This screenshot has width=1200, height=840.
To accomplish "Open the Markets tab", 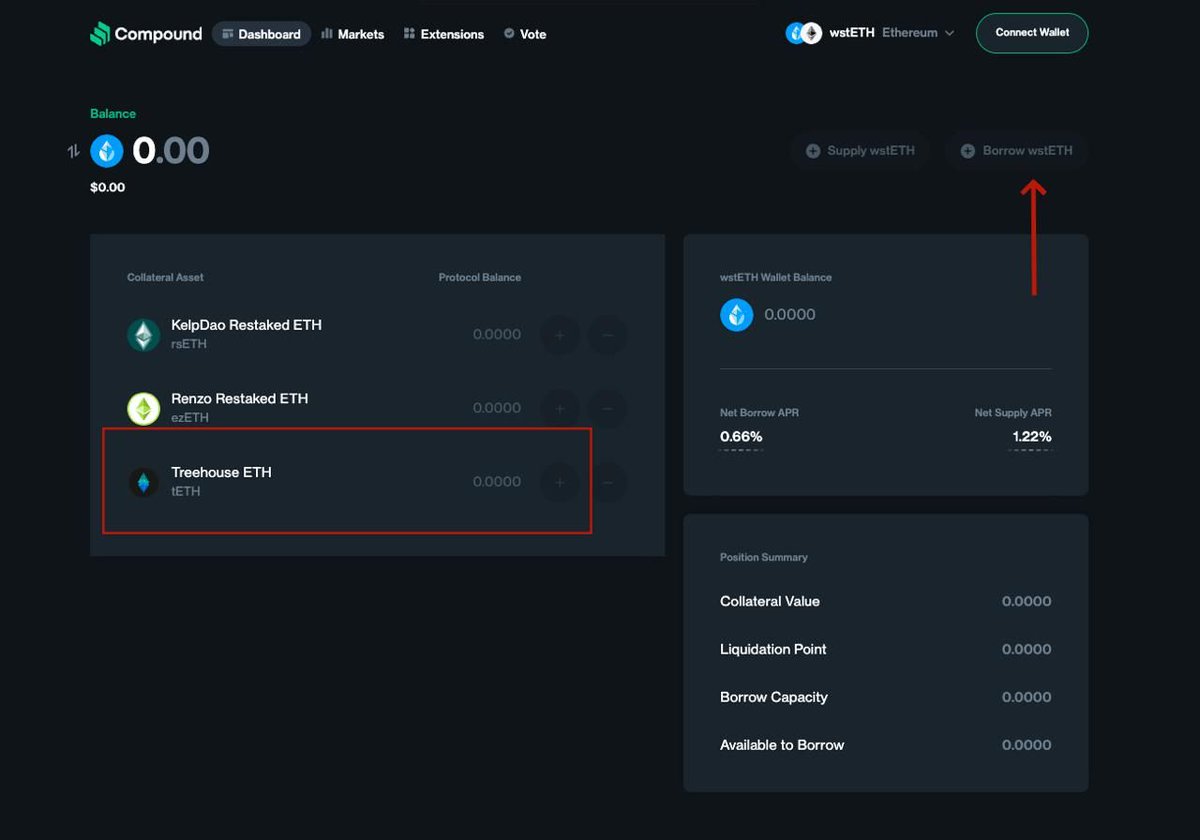I will 352,34.
